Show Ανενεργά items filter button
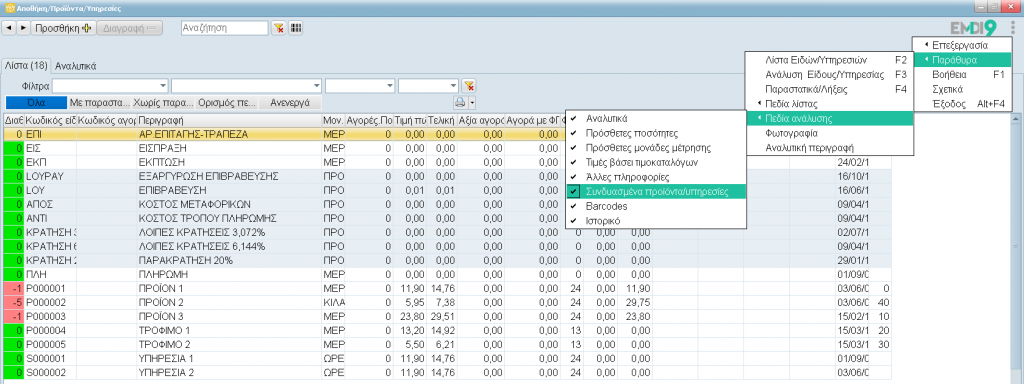 (289, 103)
